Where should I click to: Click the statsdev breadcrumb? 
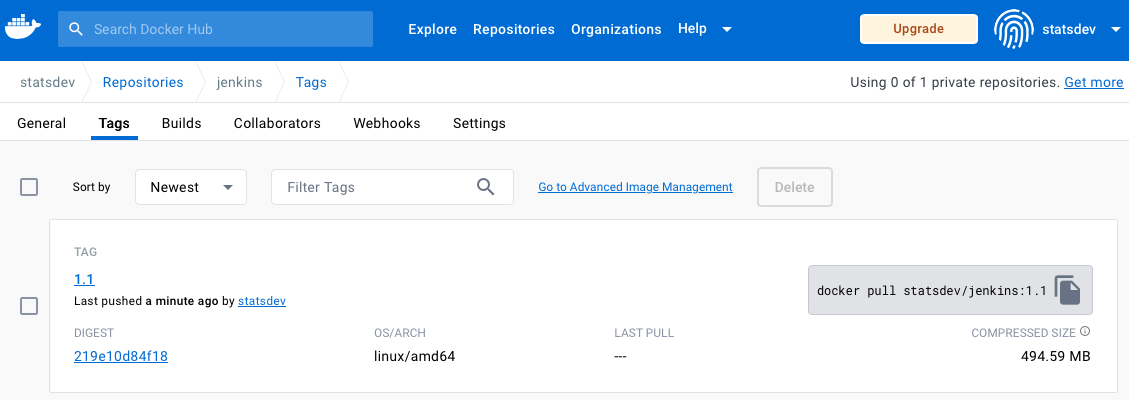(48, 82)
